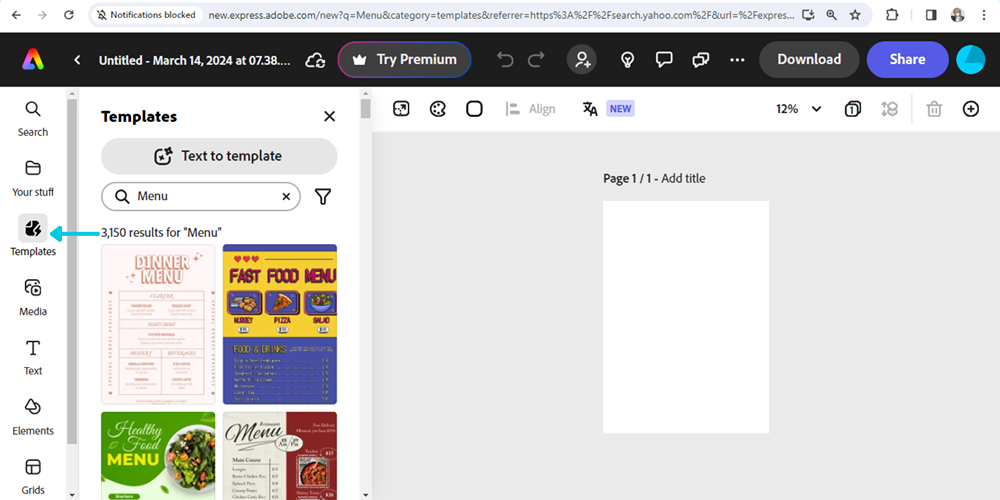Select the Dinner Menu template
The width and height of the screenshot is (1000, 500).
pos(158,324)
